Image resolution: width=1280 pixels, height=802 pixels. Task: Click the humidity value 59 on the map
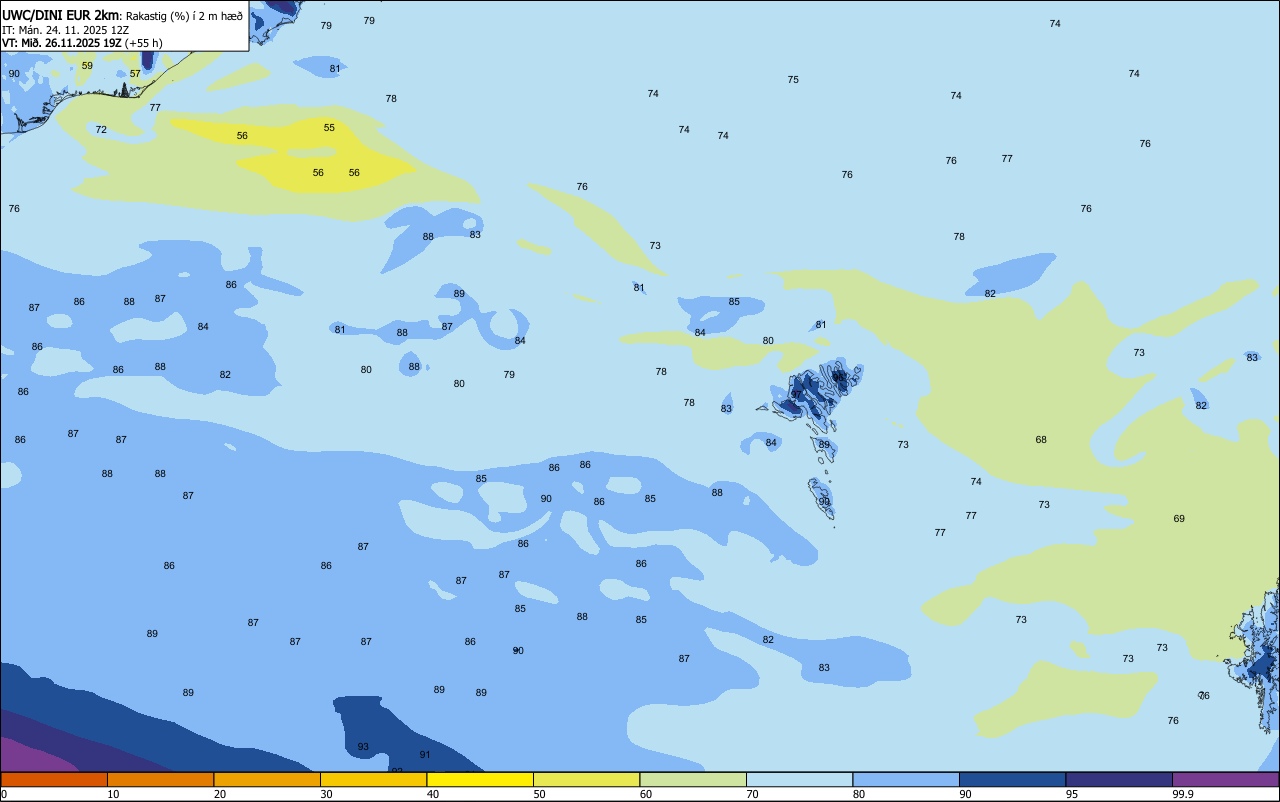click(87, 66)
